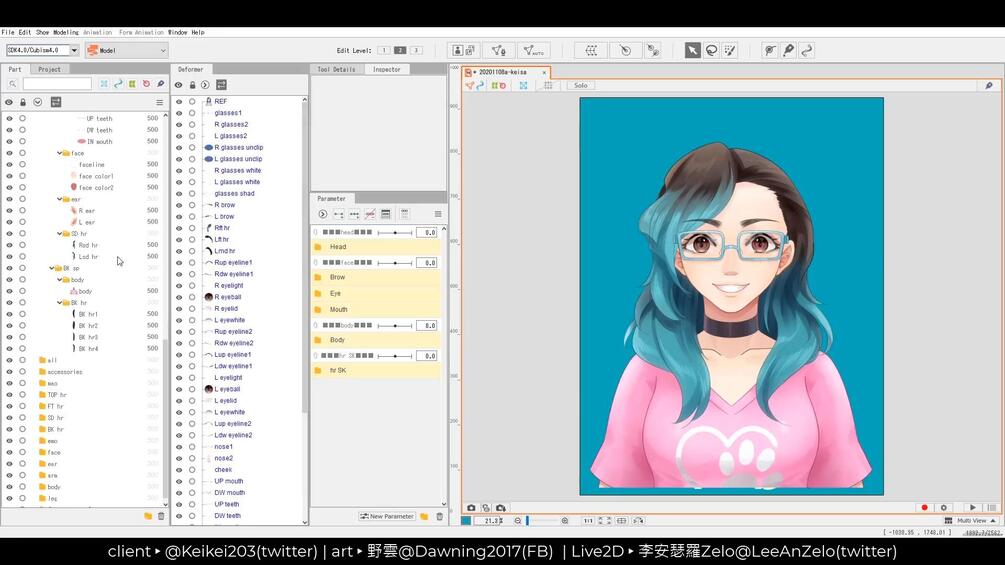
Task: Toggle all-visibility eye in Part panel header
Action: point(9,102)
